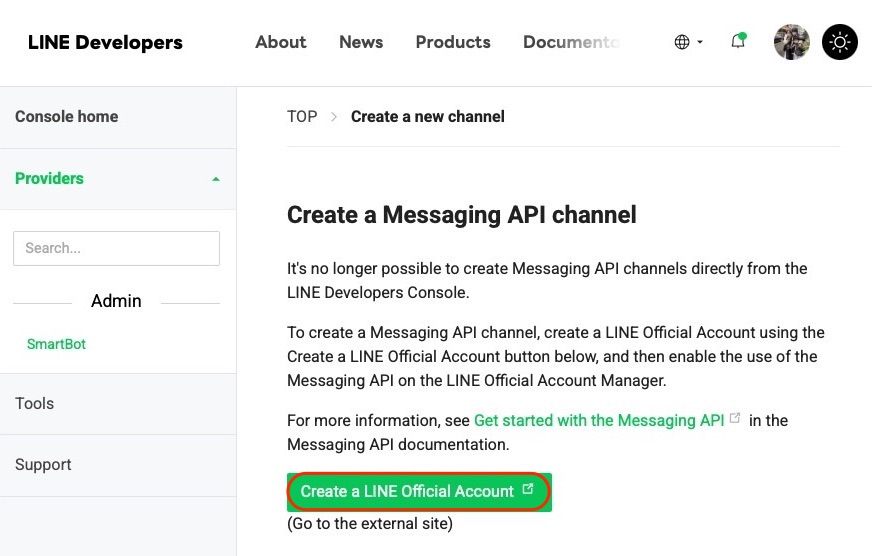Open the notifications bell icon
872x556 pixels.
(738, 41)
